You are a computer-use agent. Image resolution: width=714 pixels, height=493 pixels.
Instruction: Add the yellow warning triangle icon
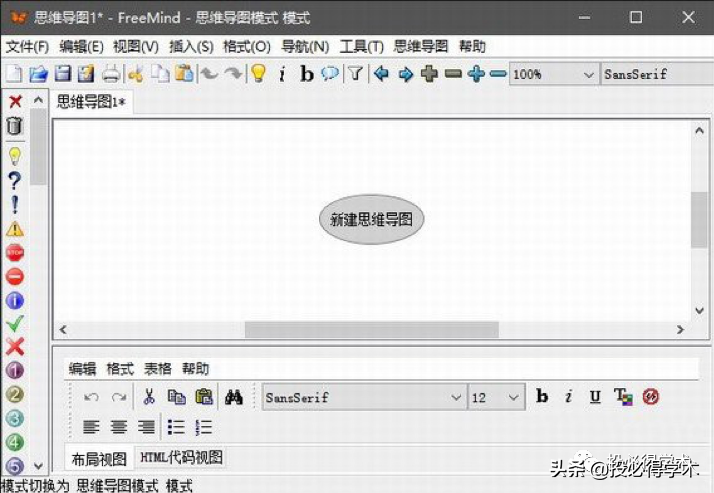(x=15, y=229)
